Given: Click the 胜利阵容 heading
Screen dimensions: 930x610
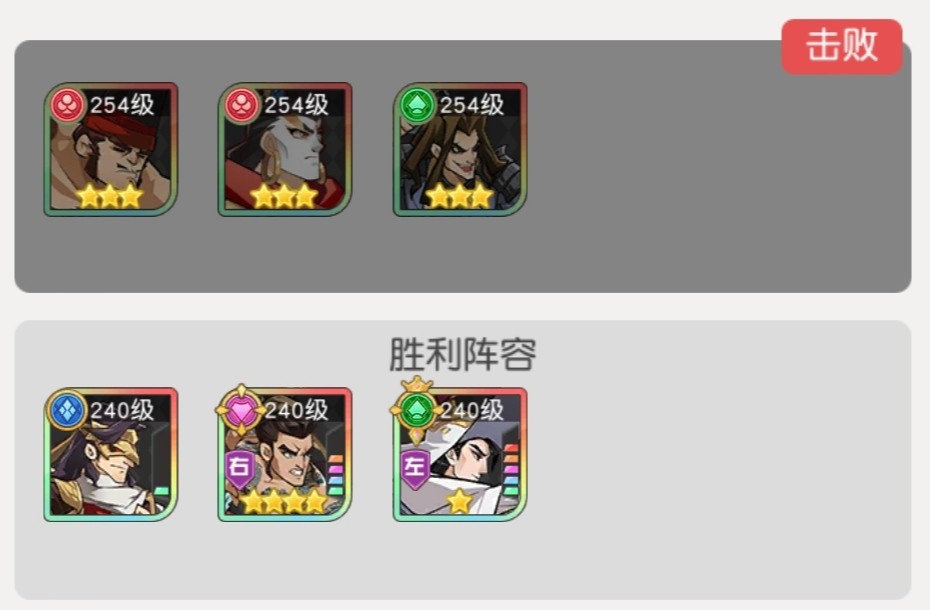Looking at the screenshot, I should click(x=463, y=354).
